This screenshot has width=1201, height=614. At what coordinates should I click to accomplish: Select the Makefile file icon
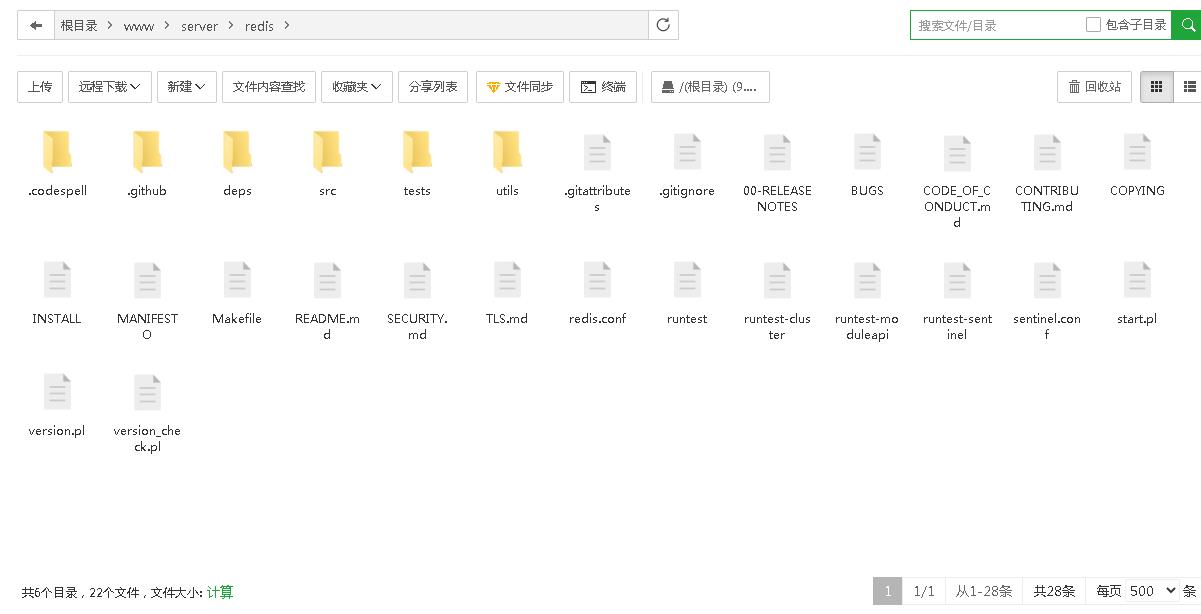point(237,280)
